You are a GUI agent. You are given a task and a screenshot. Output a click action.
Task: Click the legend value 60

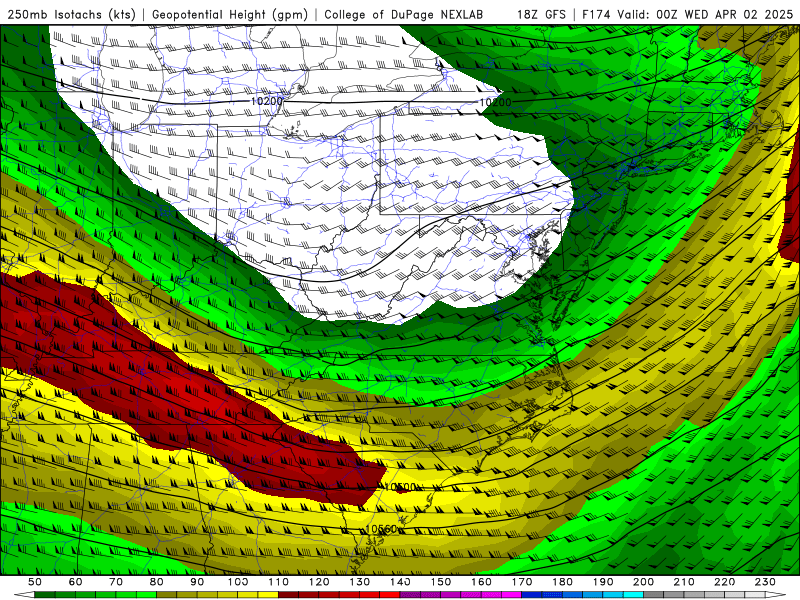pyautogui.click(x=76, y=582)
